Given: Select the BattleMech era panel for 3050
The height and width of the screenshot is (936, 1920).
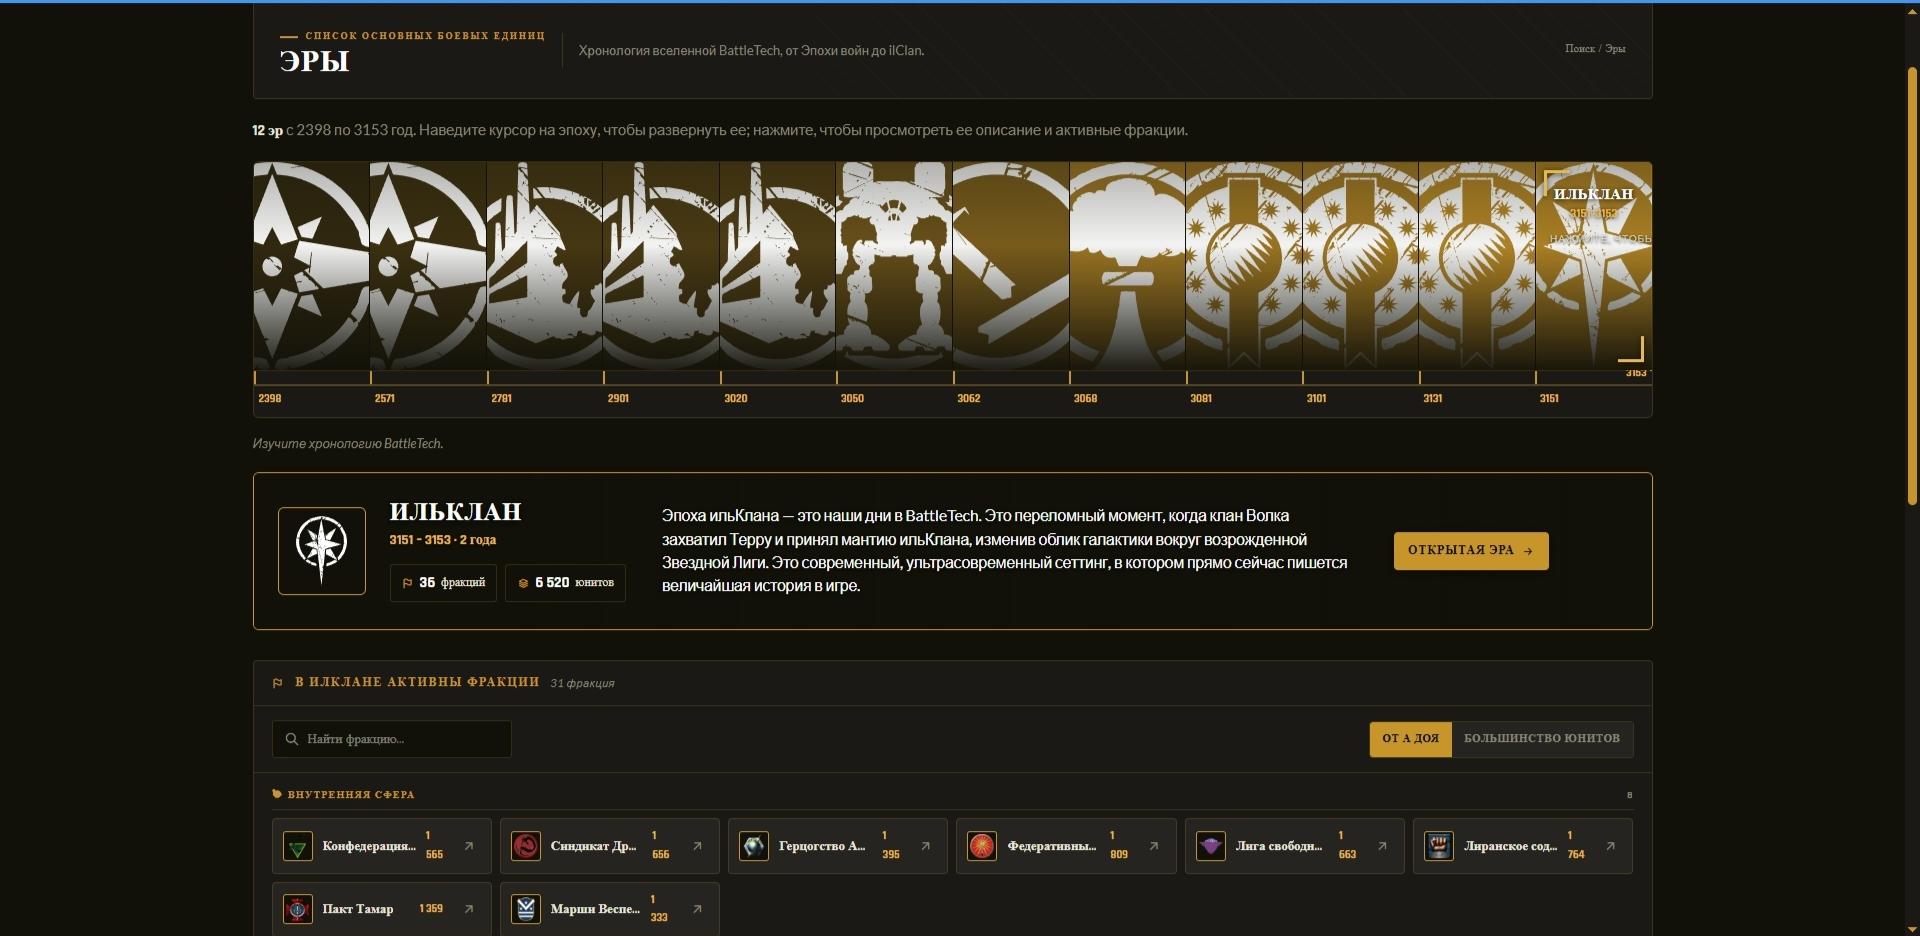Looking at the screenshot, I should point(894,267).
